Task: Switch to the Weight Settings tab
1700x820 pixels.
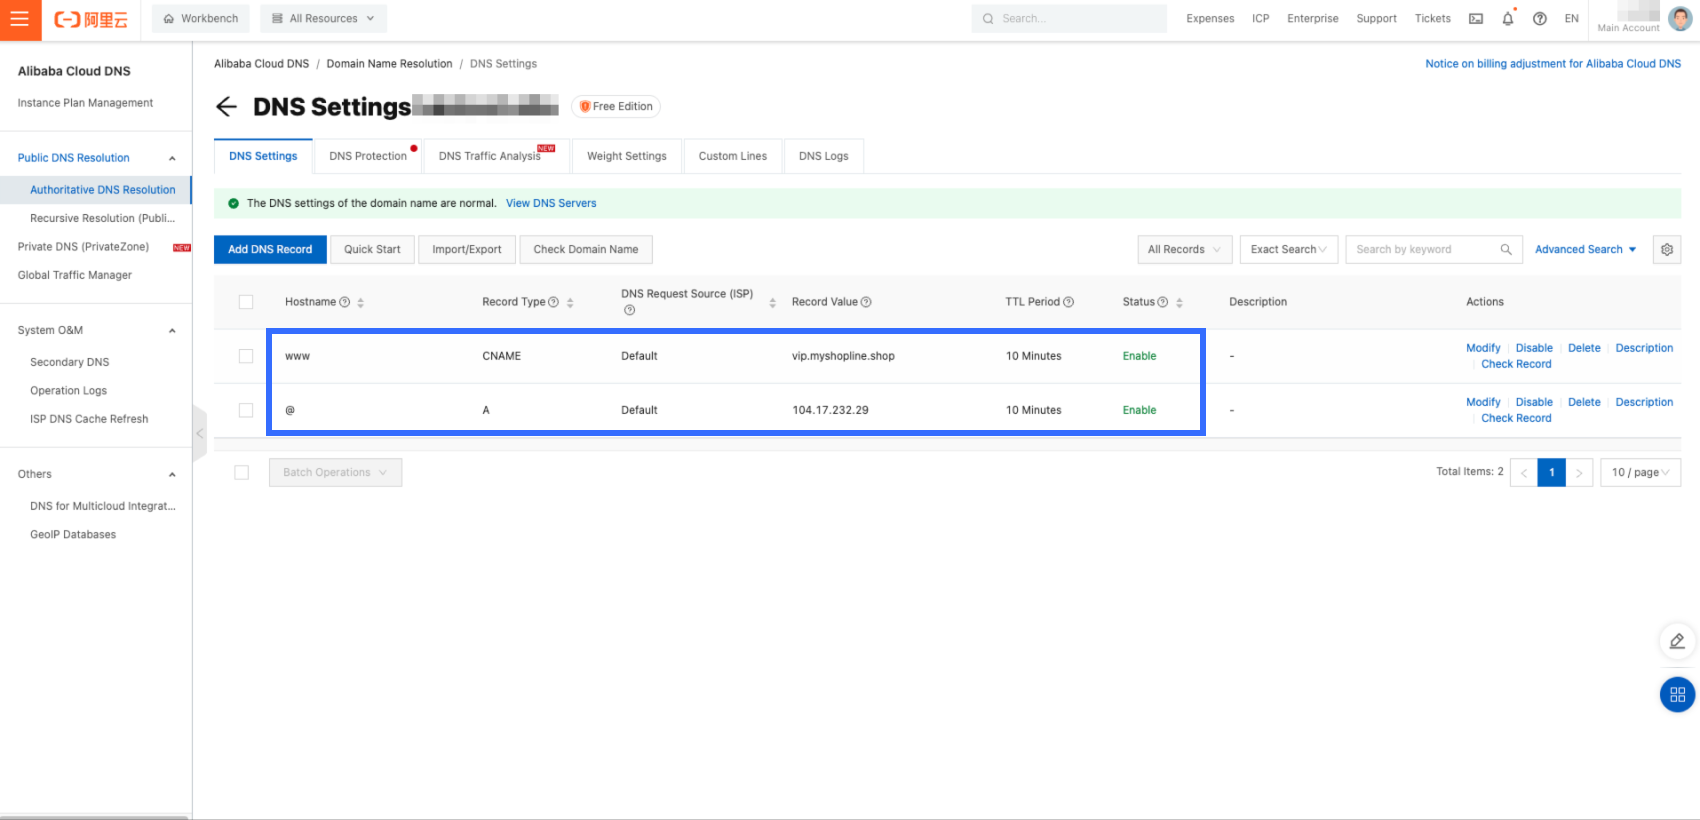Action: (x=626, y=156)
